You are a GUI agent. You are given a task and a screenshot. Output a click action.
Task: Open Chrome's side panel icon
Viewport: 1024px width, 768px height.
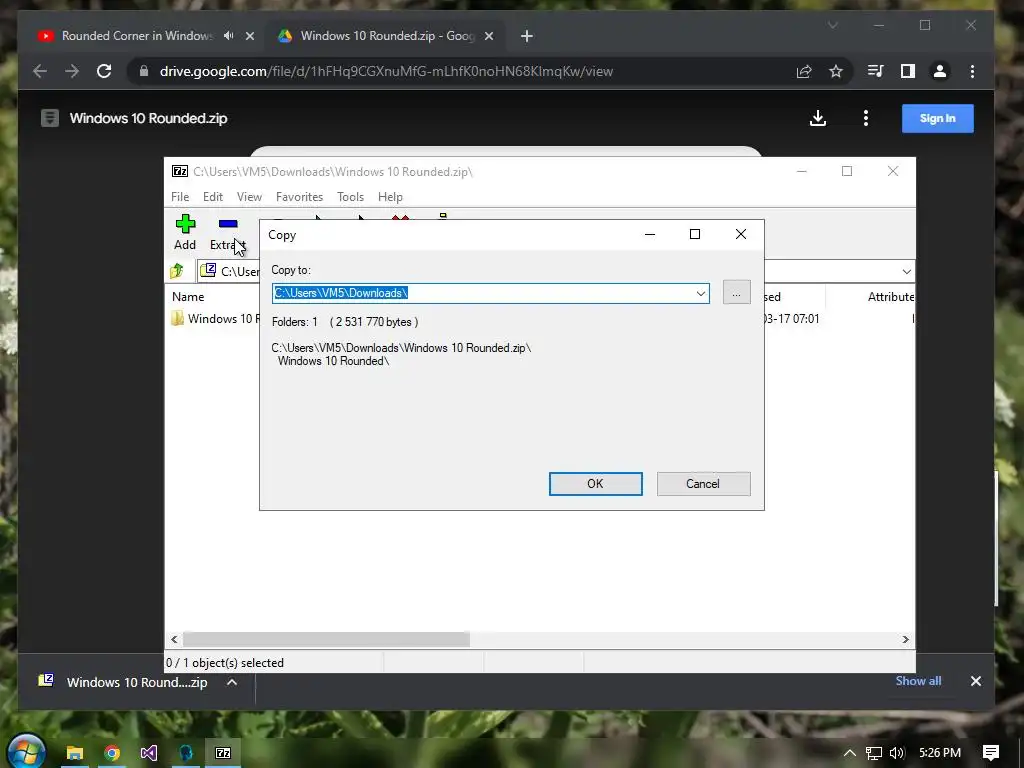908,71
